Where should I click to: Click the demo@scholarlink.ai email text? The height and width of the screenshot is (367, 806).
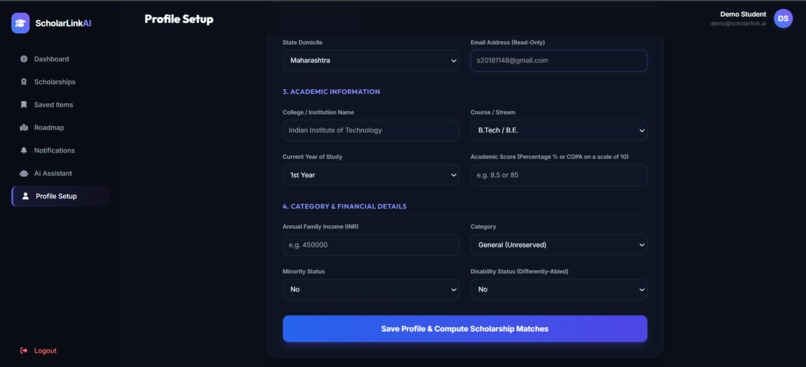click(x=738, y=24)
